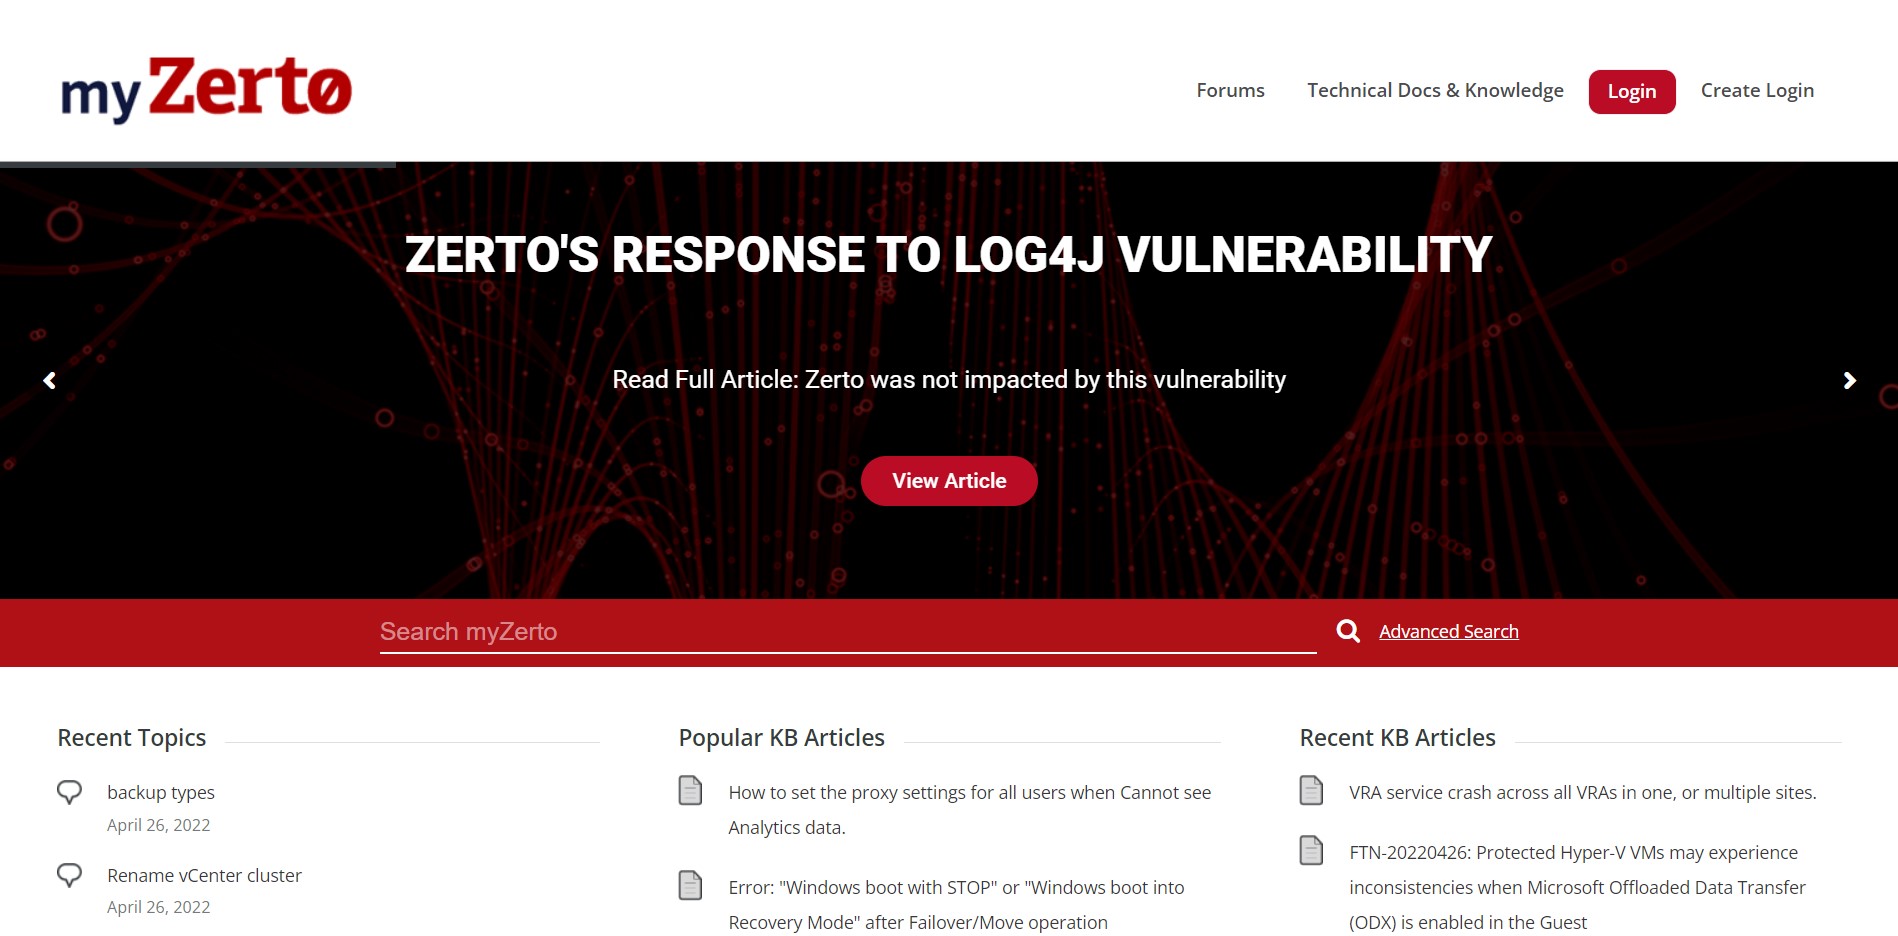Open the Rename vCenter cluster topic
The height and width of the screenshot is (936, 1898).
[x=204, y=875]
